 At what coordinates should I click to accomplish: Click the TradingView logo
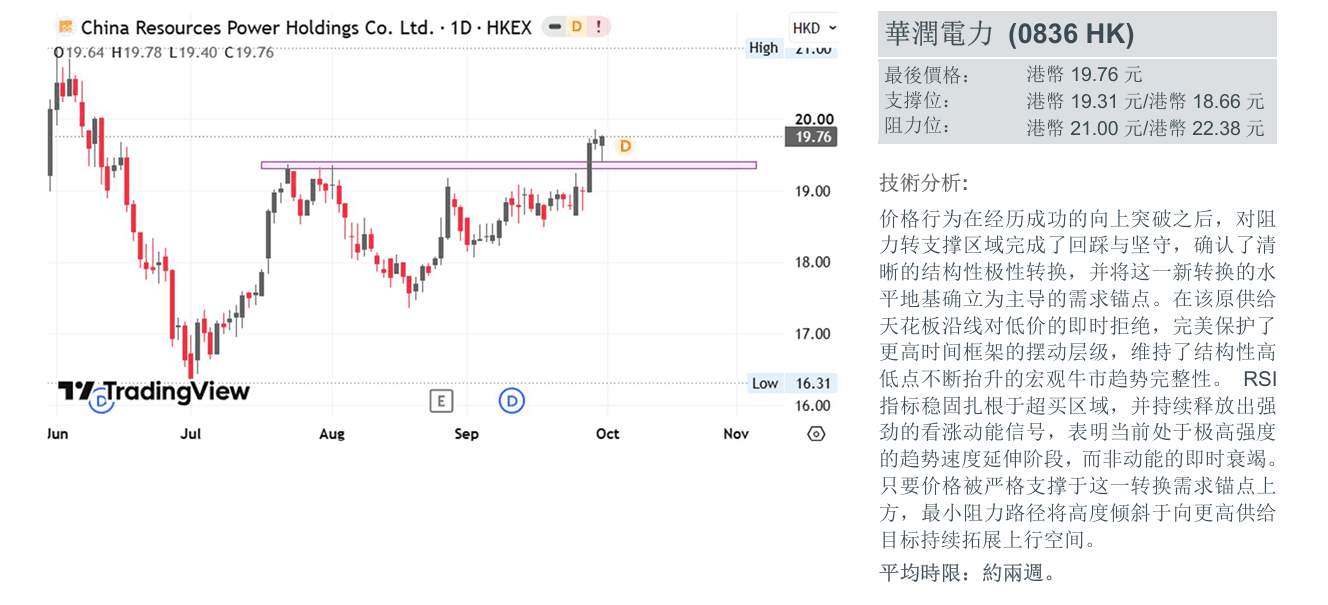153,391
